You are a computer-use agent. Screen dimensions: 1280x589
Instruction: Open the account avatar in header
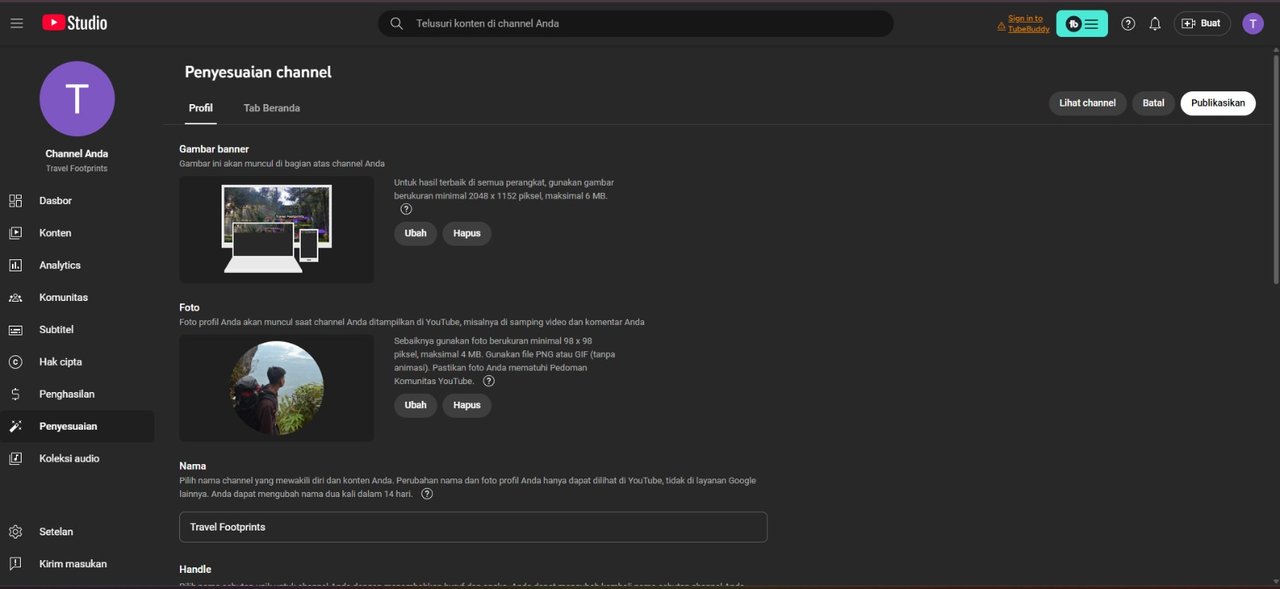1253,23
